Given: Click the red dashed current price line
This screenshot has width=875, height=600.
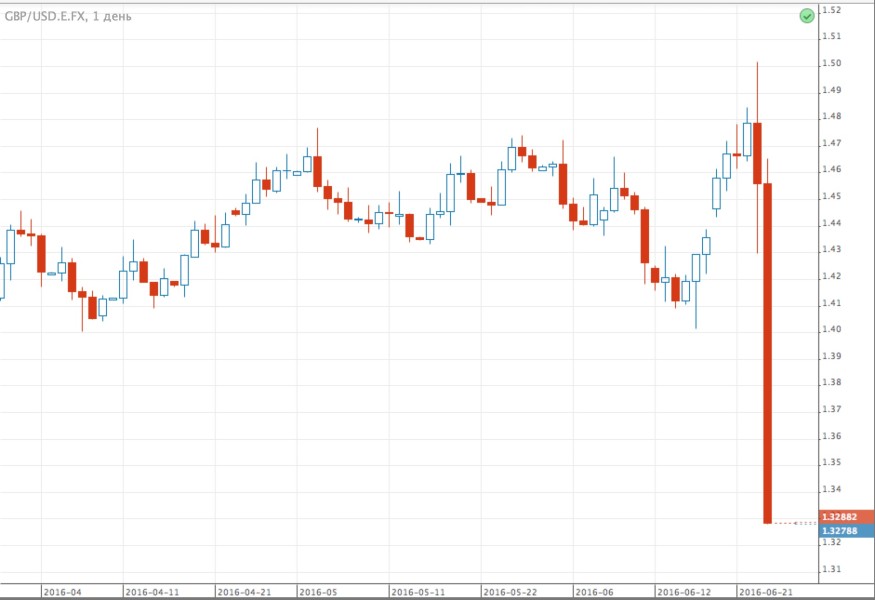Looking at the screenshot, I should click(797, 523).
